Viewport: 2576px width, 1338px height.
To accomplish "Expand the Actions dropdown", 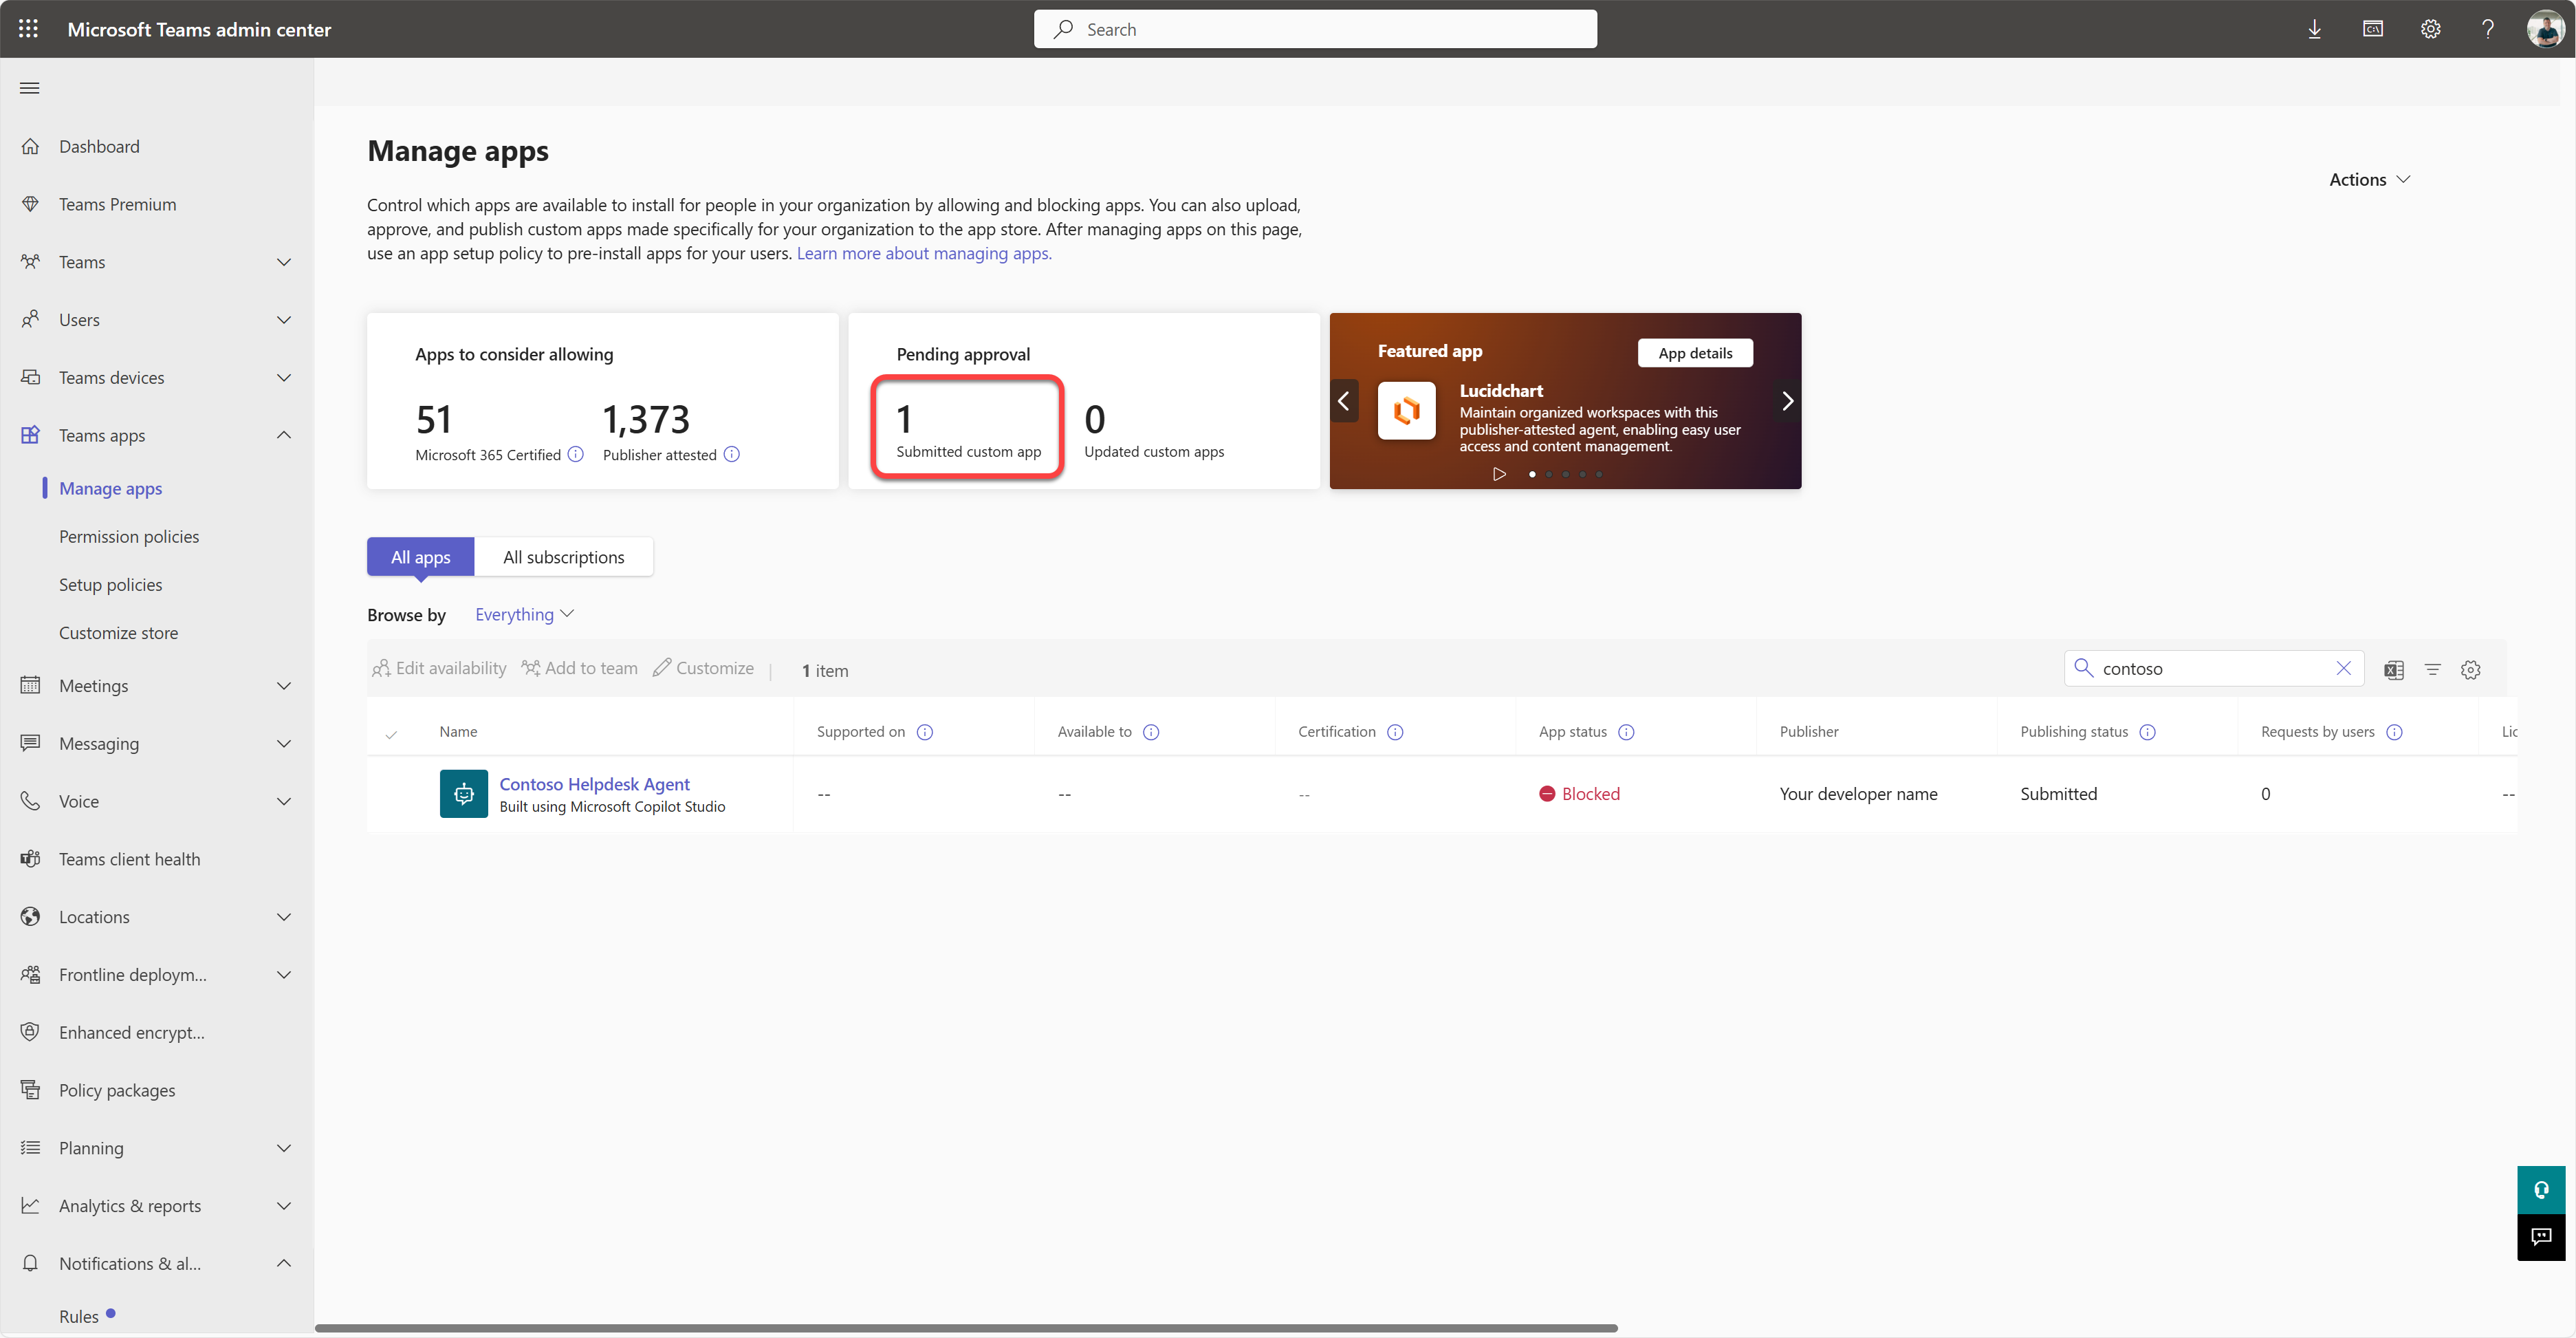I will 2368,179.
